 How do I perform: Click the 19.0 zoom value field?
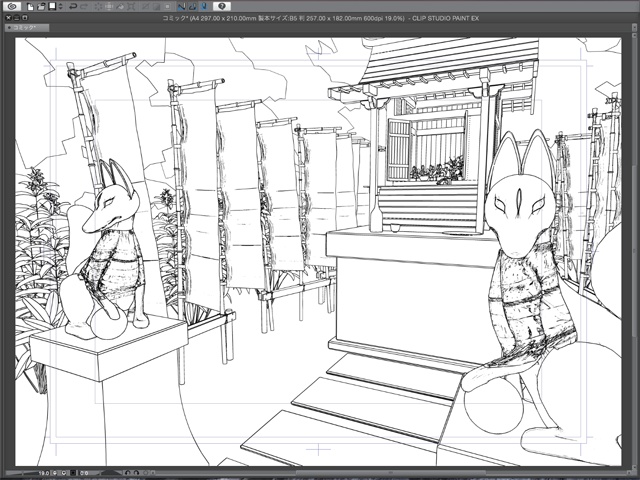44,473
